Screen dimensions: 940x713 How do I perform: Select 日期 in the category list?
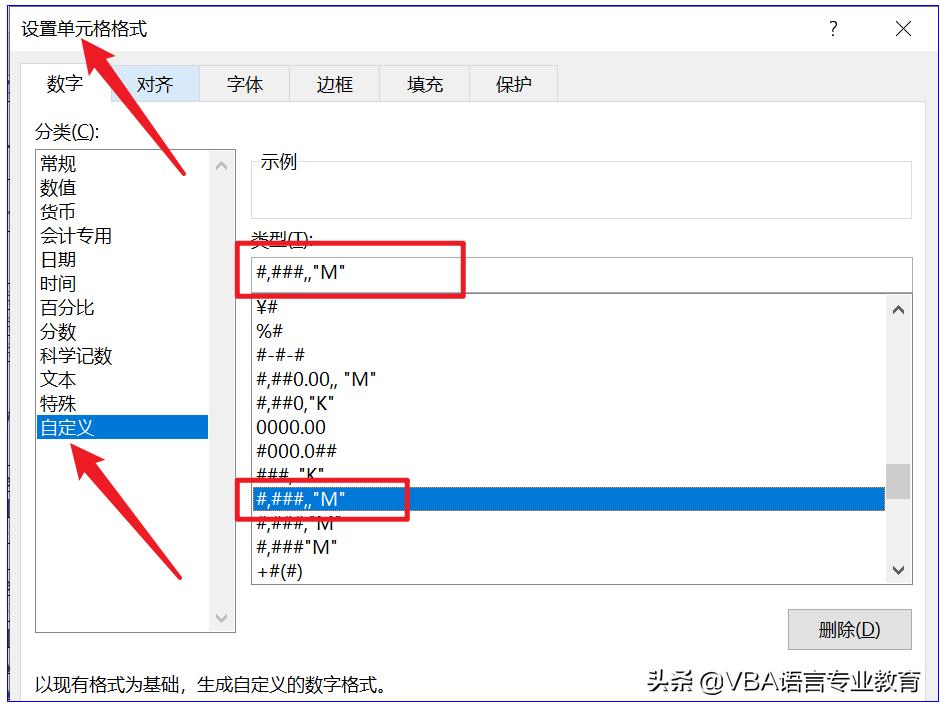coord(57,259)
